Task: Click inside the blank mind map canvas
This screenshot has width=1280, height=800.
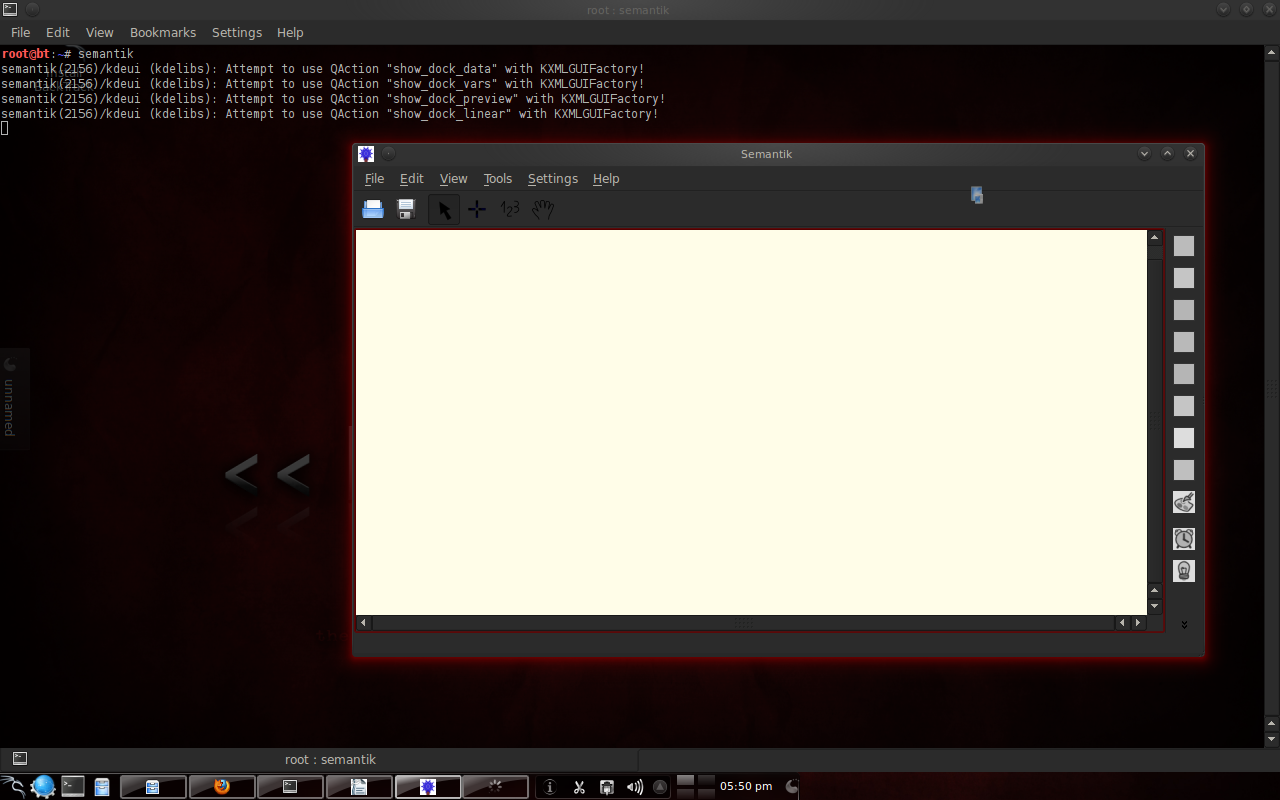Action: 751,422
